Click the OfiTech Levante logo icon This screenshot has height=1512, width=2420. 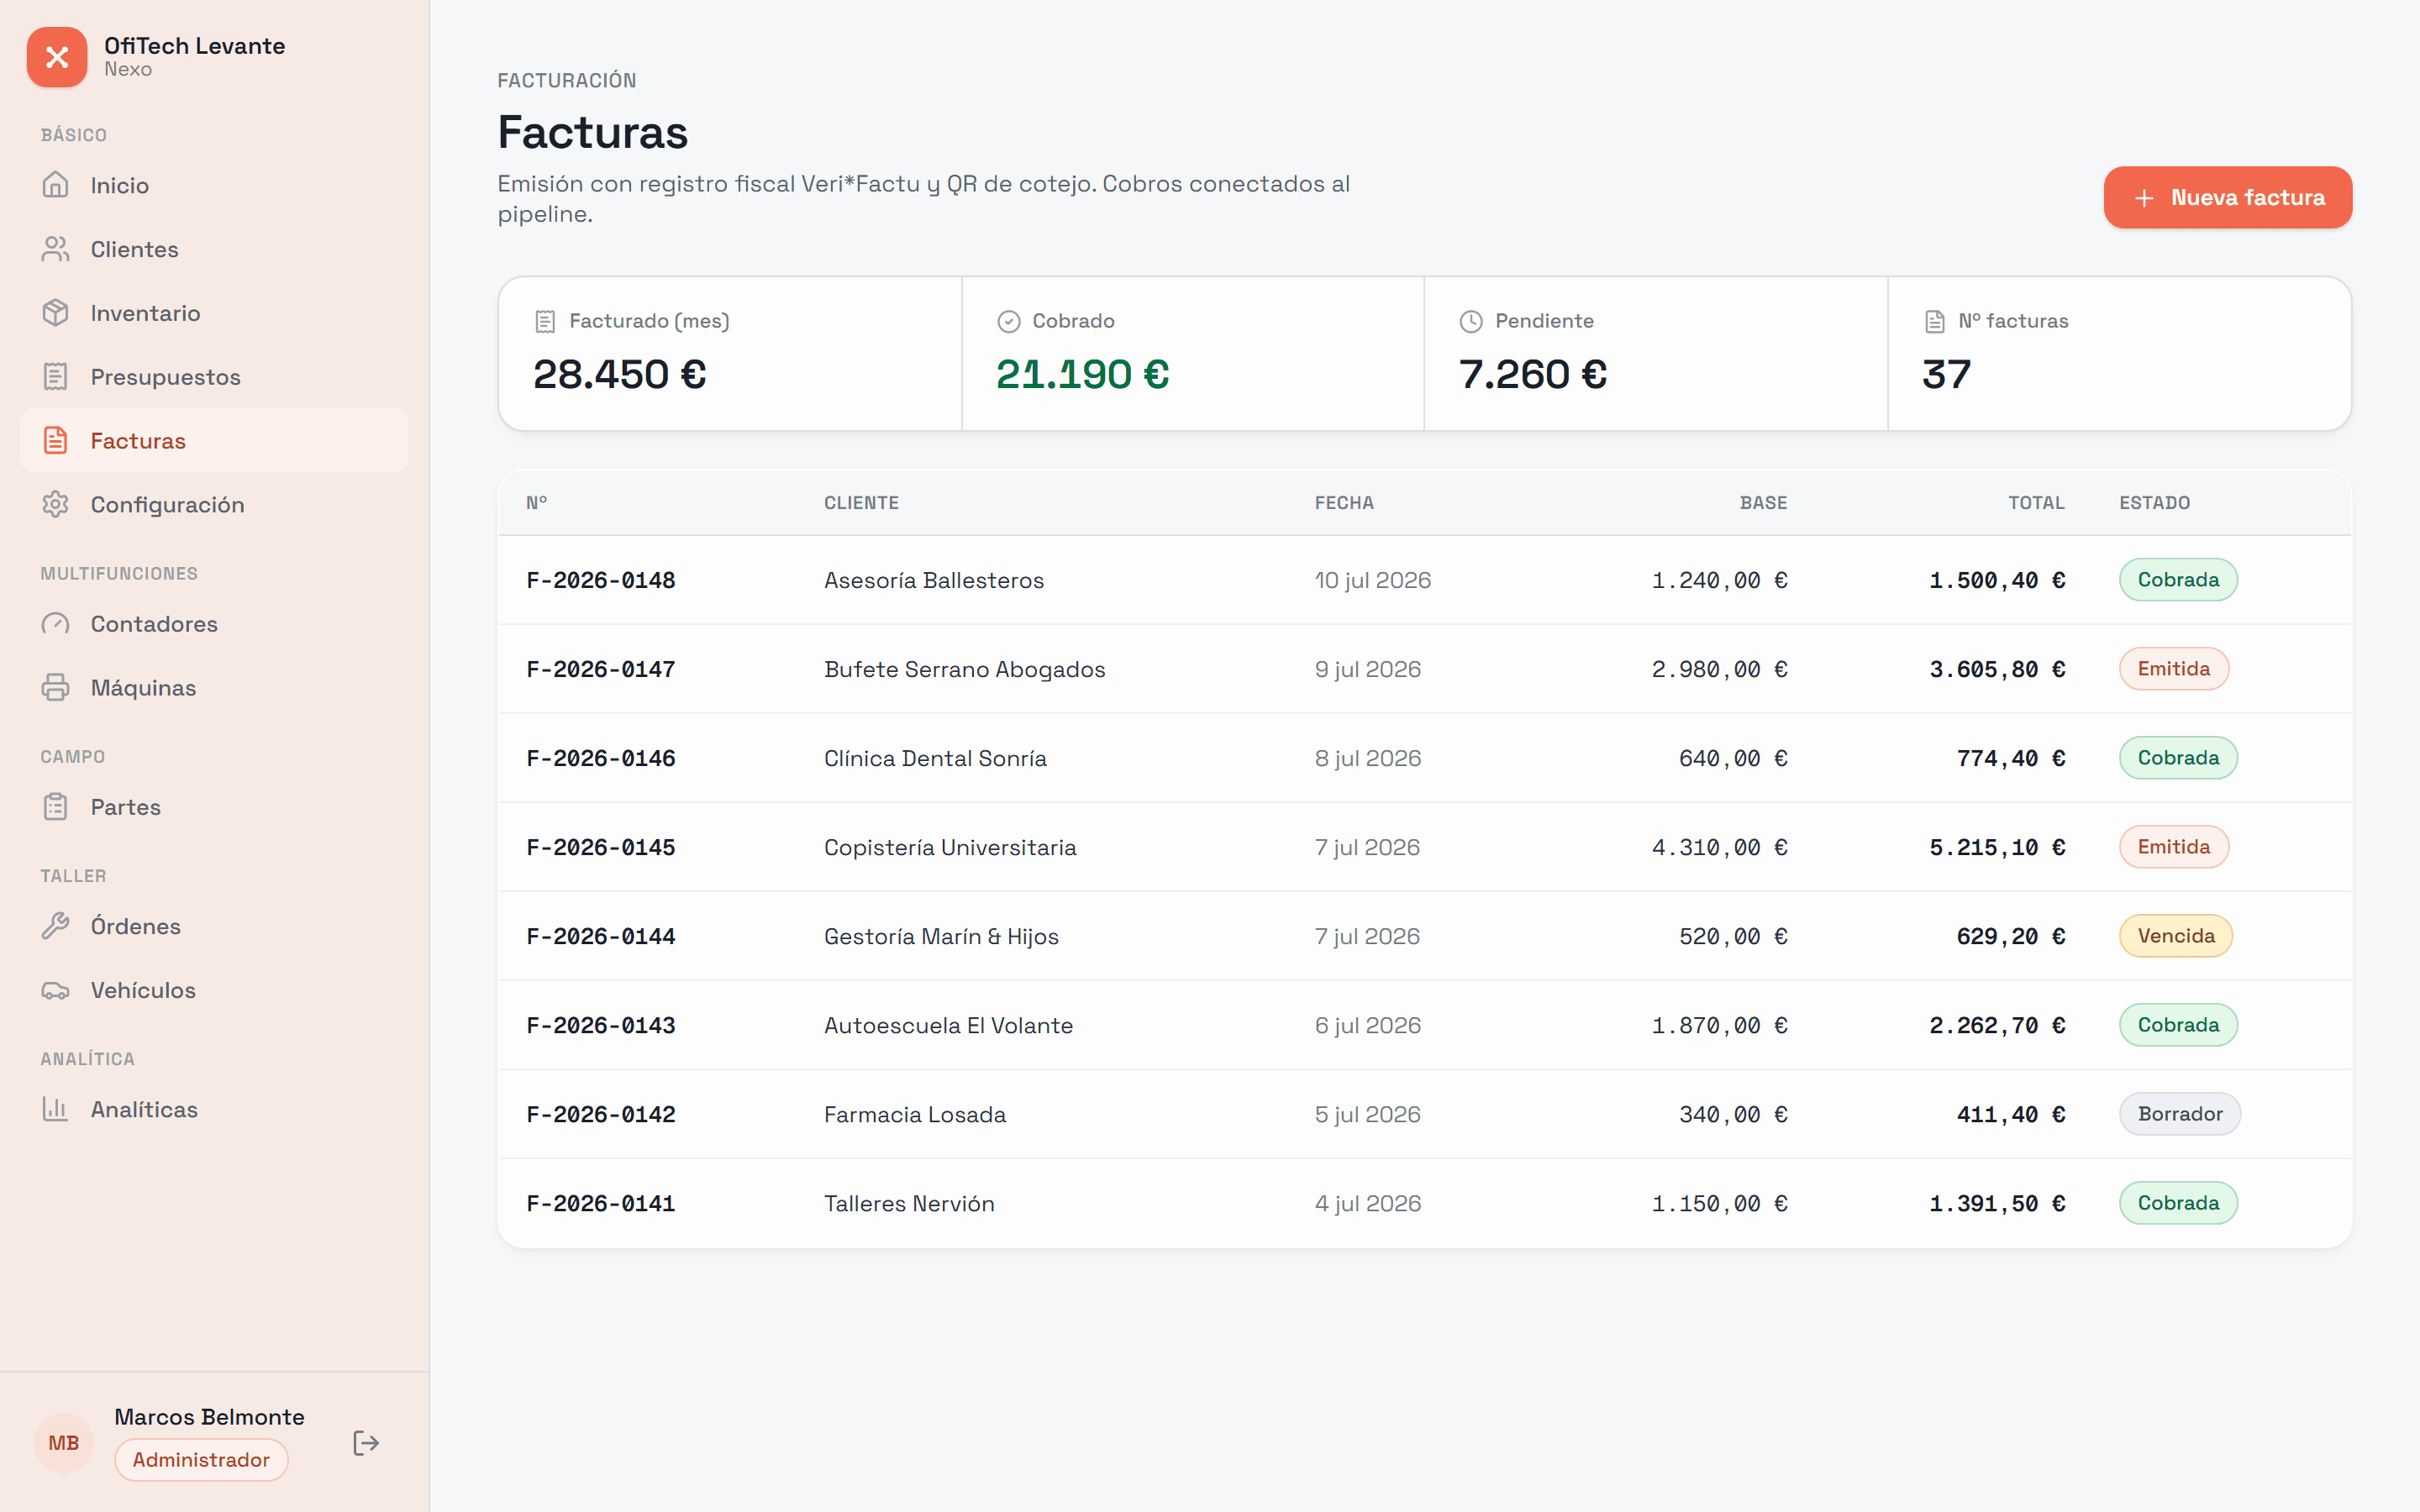(x=57, y=57)
